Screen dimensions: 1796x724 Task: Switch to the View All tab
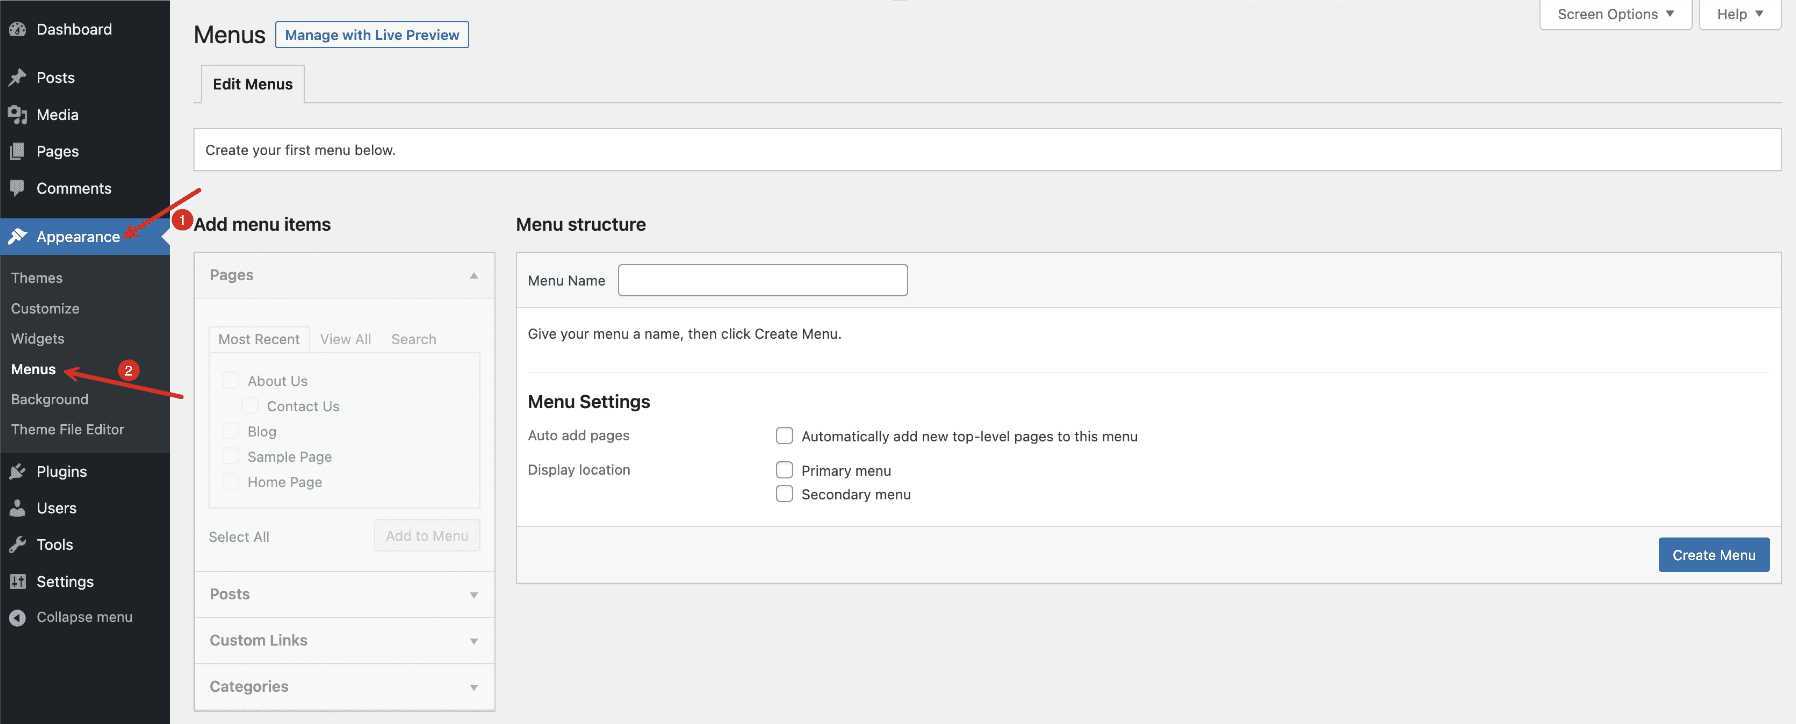coord(345,339)
